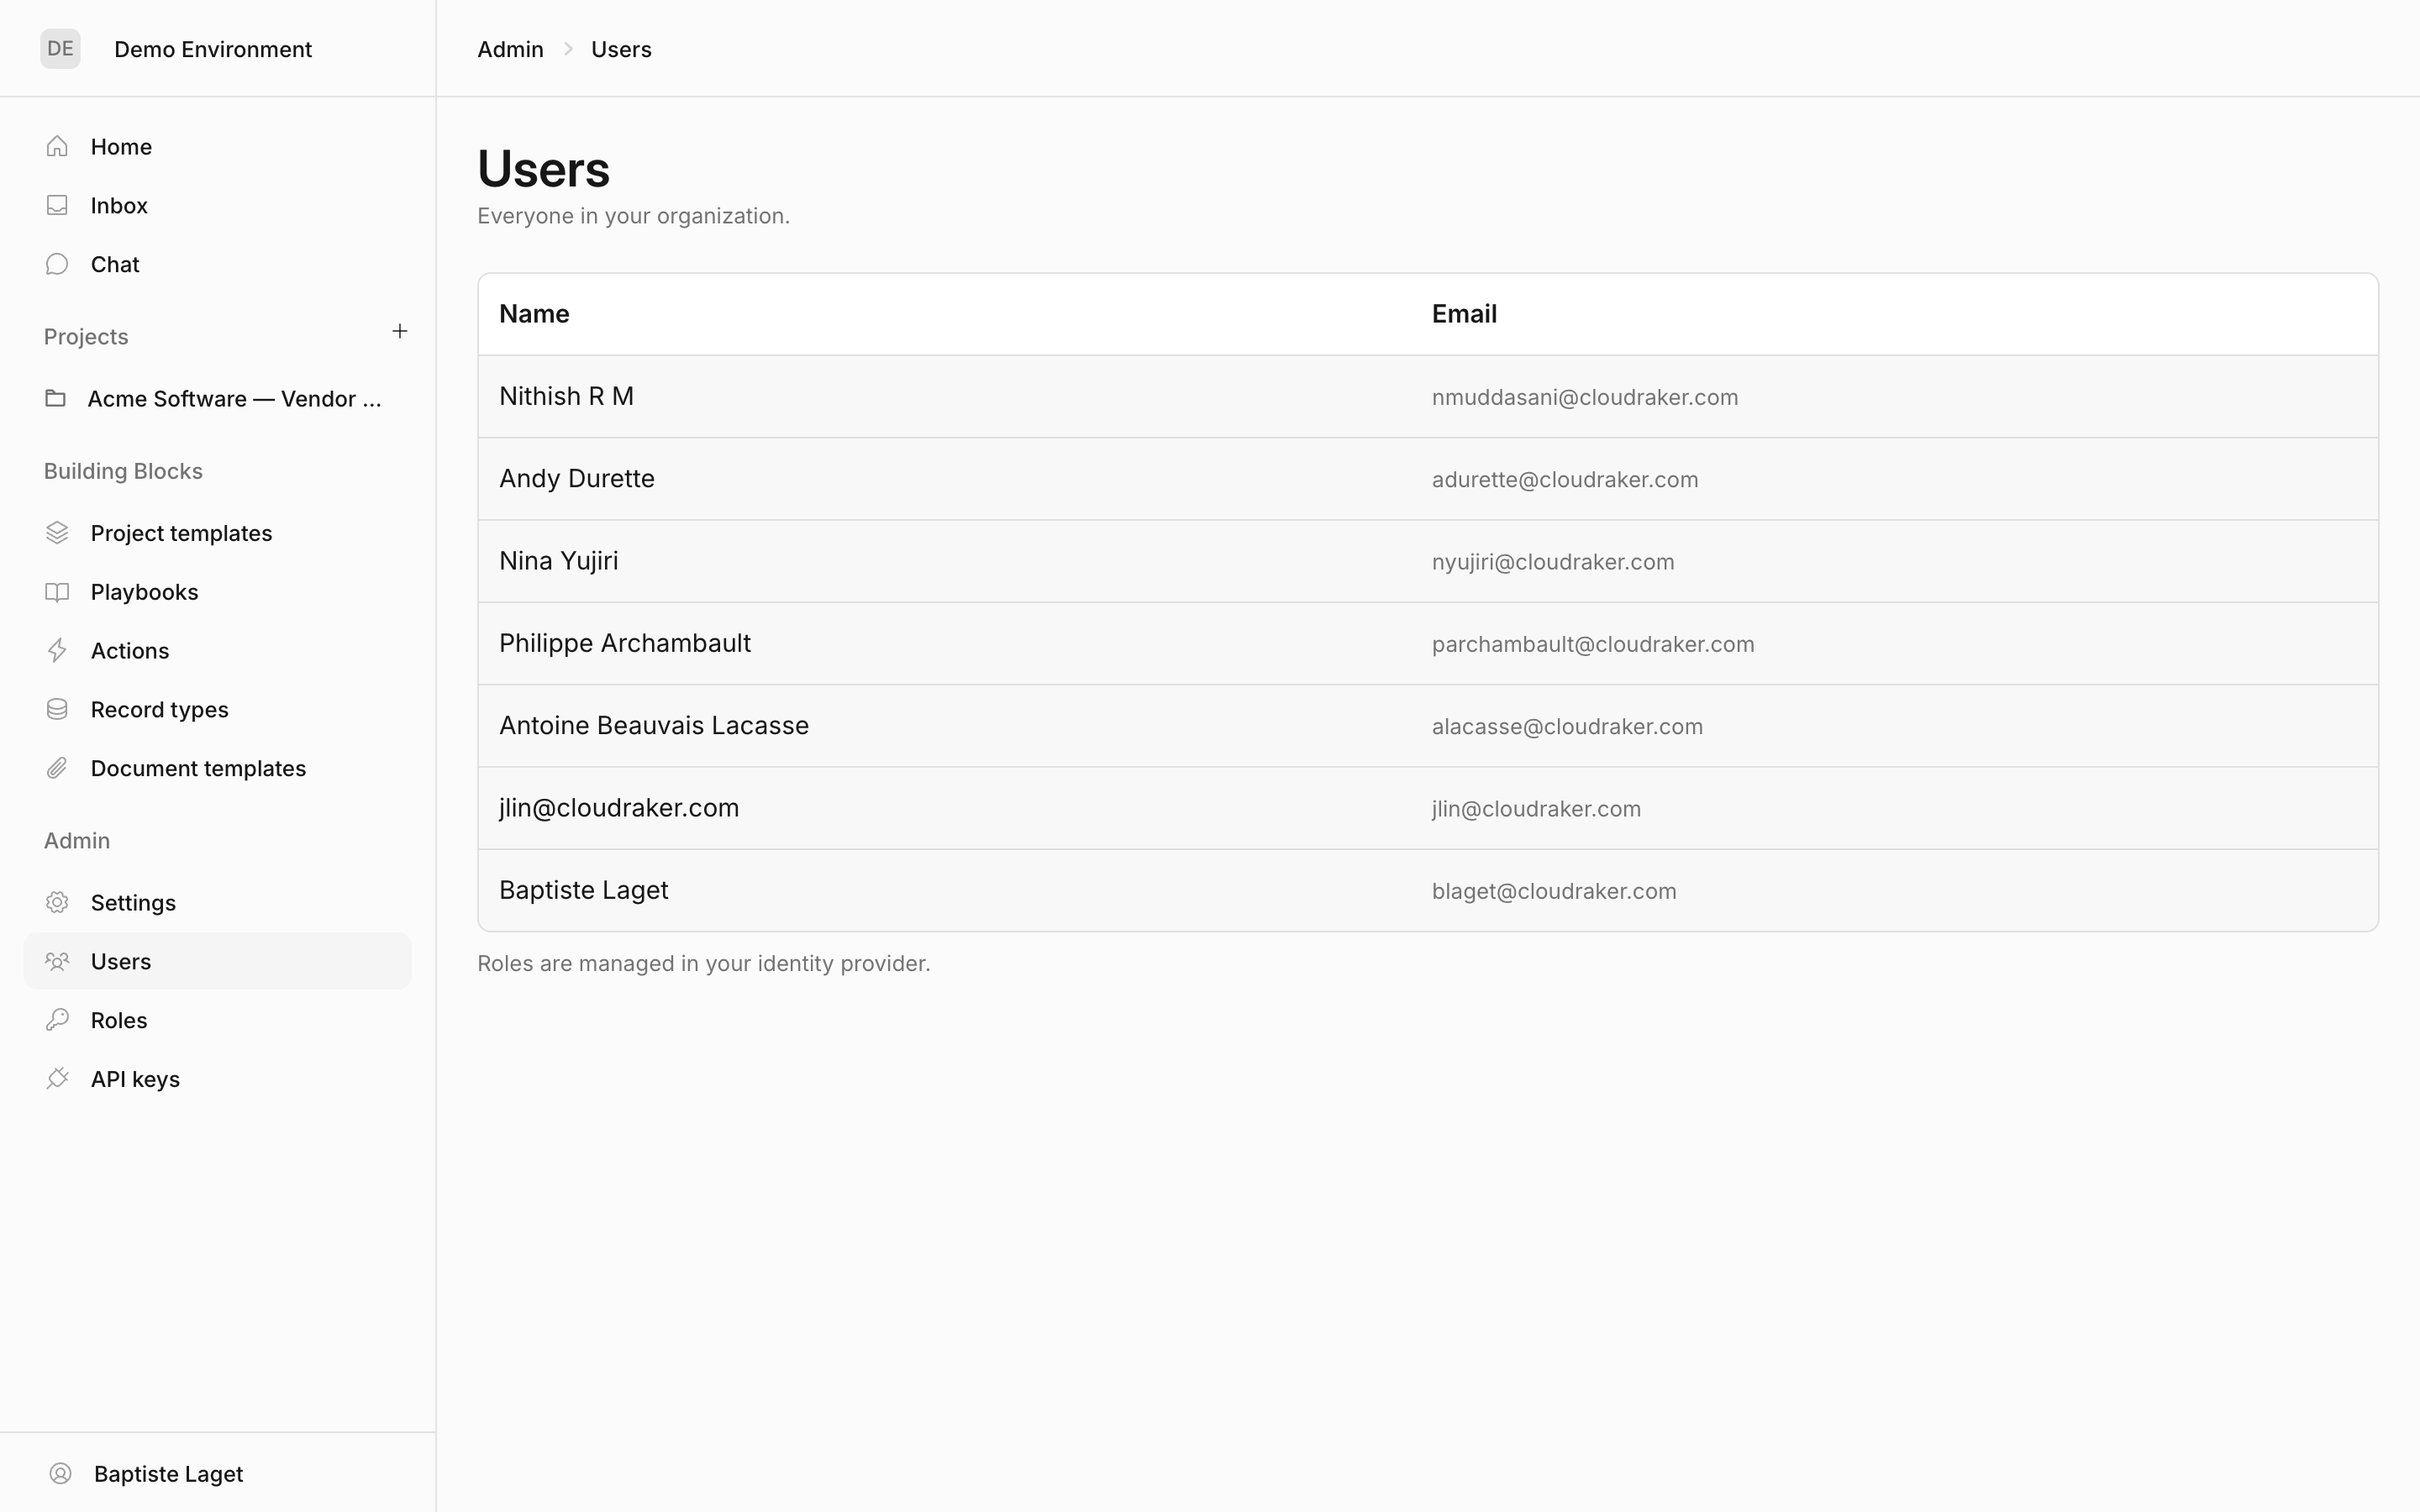Click the Home house icon
Viewport: 2420px width, 1512px height.
click(x=57, y=147)
